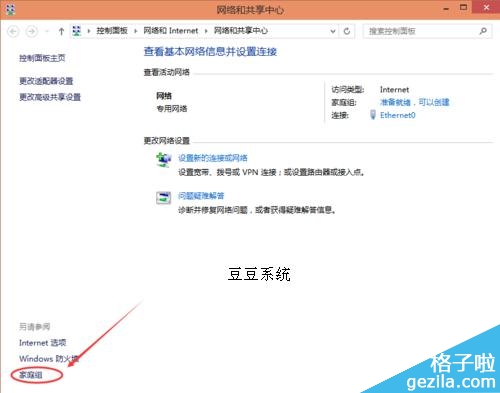This screenshot has height=393, width=500.
Task: Click the search magnifier icon
Action: (483, 31)
